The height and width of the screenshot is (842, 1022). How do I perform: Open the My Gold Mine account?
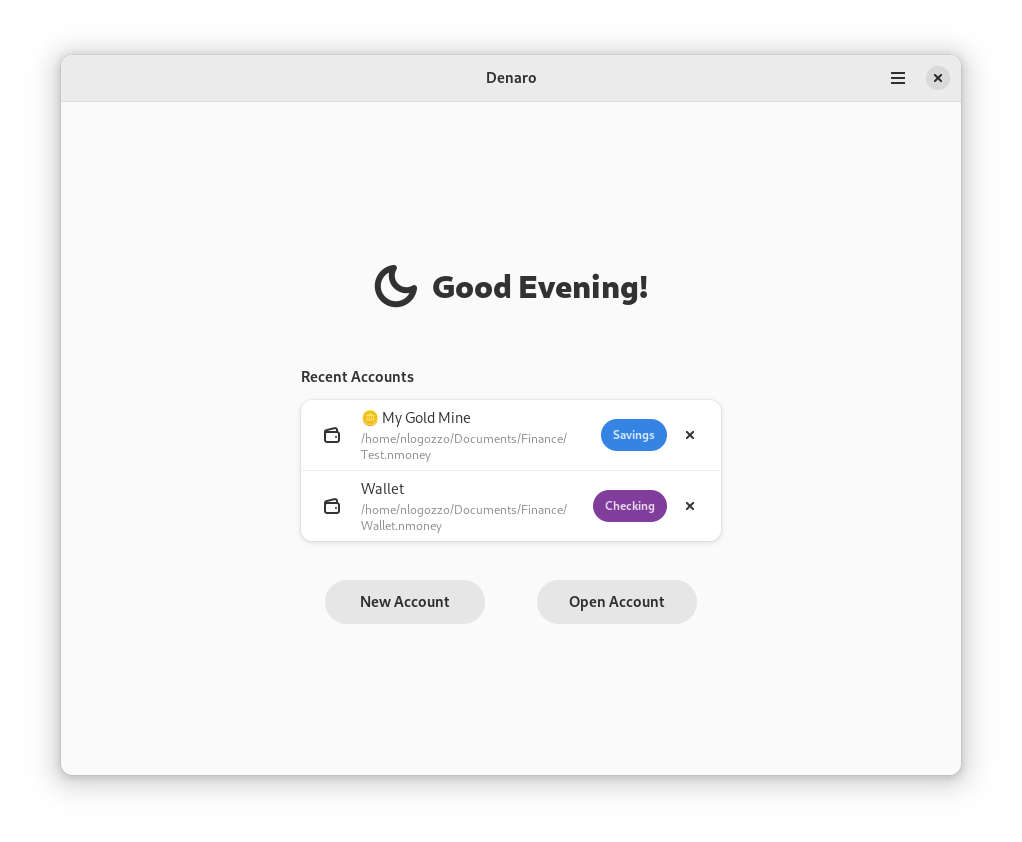(511, 435)
